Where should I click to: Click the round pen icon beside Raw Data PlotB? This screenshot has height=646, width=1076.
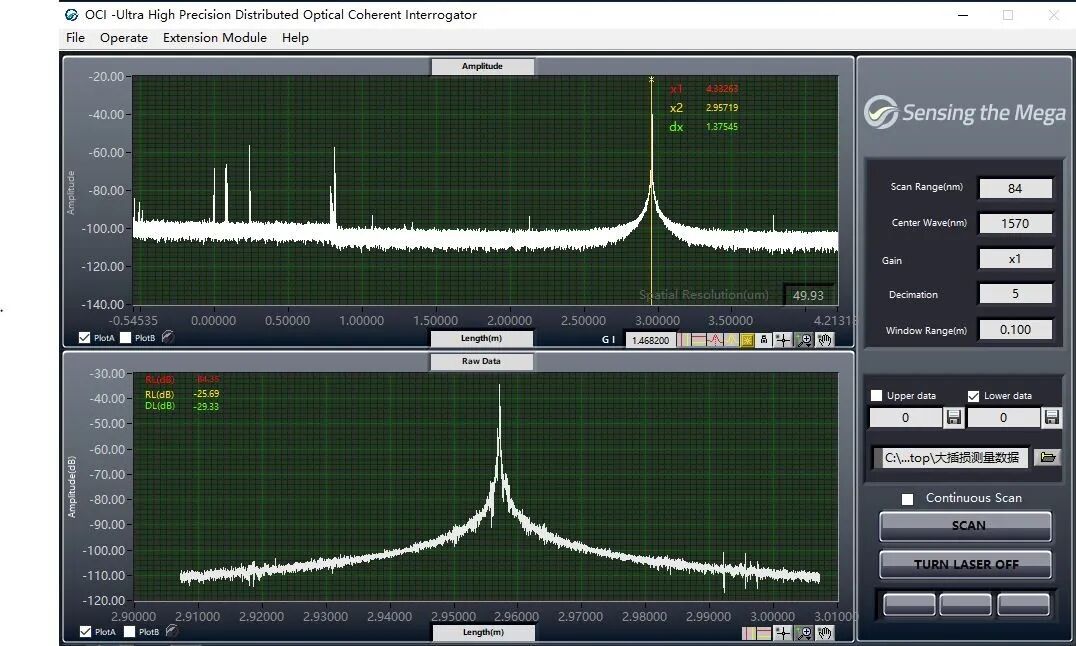tap(172, 631)
